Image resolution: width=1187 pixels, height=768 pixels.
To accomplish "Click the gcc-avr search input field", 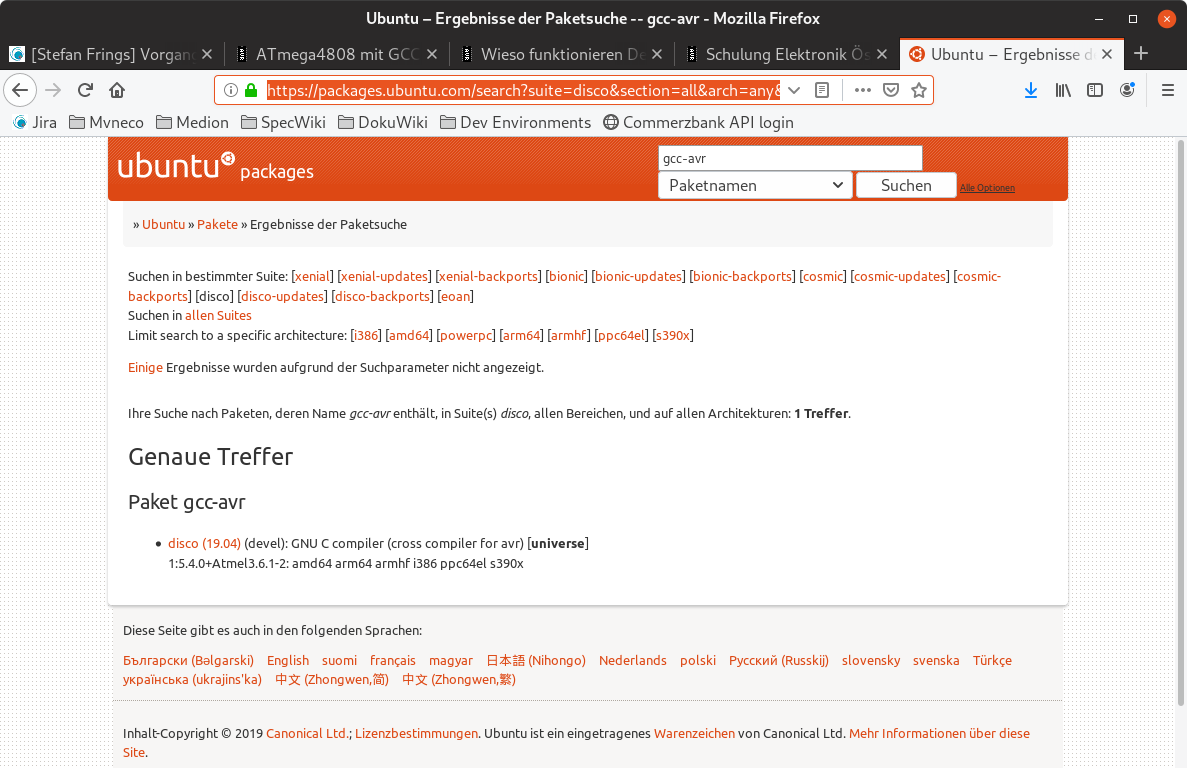I will click(x=790, y=158).
